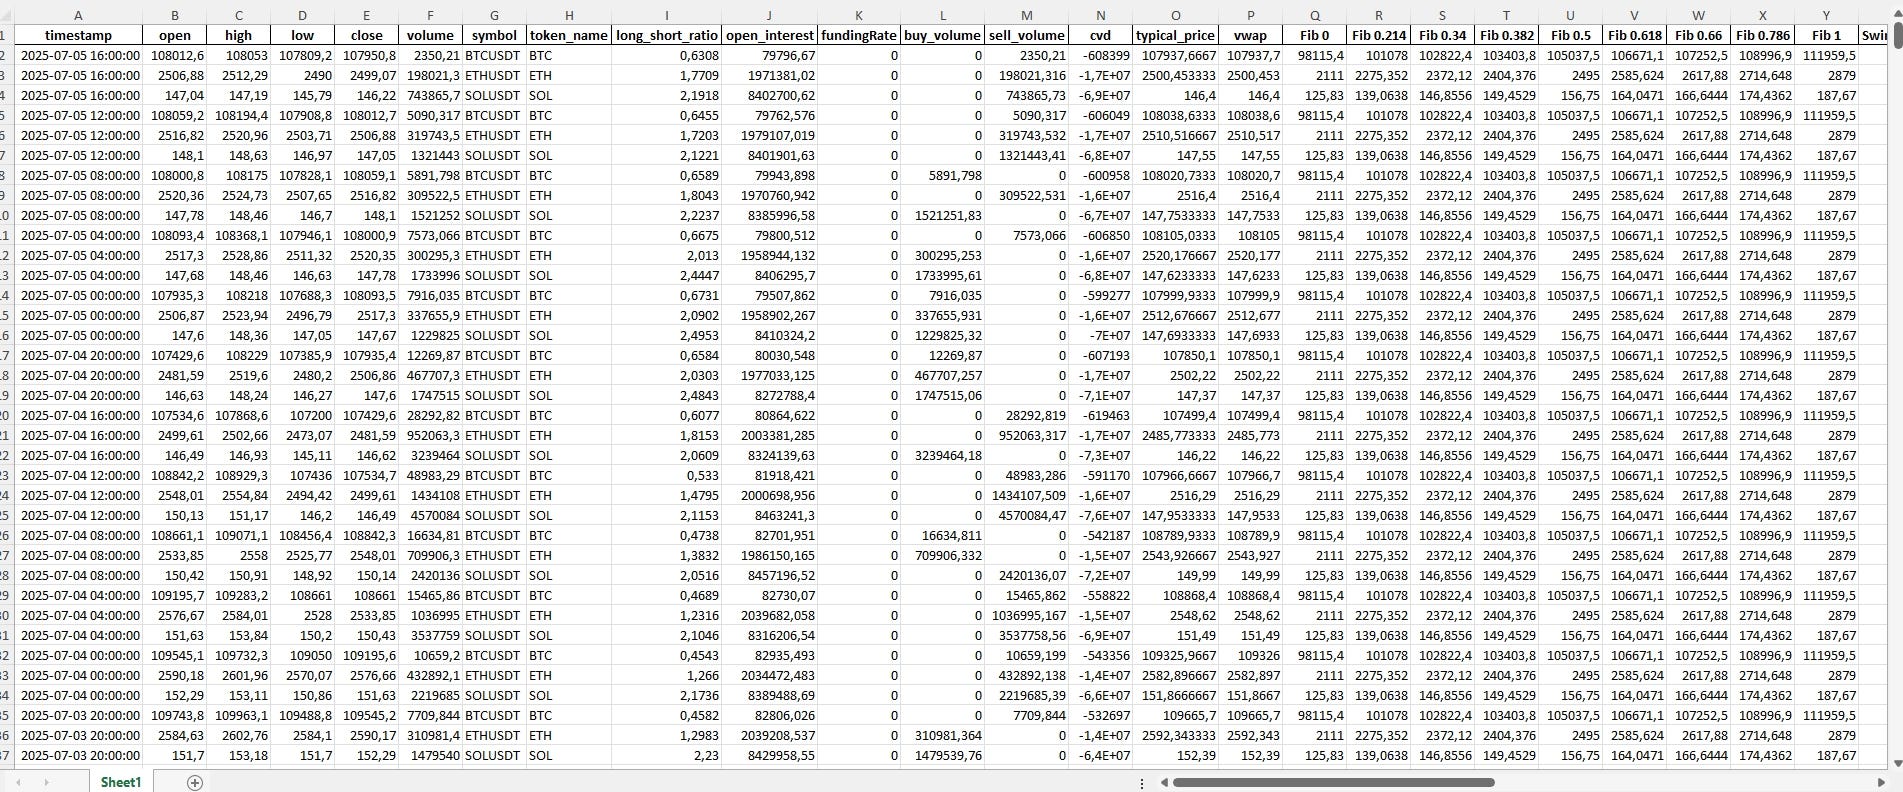Select the open_interest cell showing 82935,493

(770, 655)
